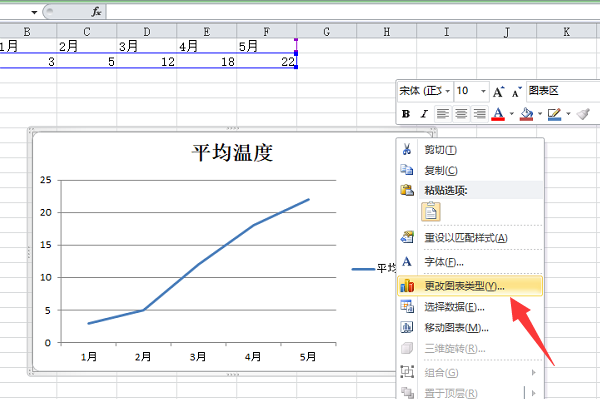
Task: Click cell containing 2月 header
Action: point(86,46)
